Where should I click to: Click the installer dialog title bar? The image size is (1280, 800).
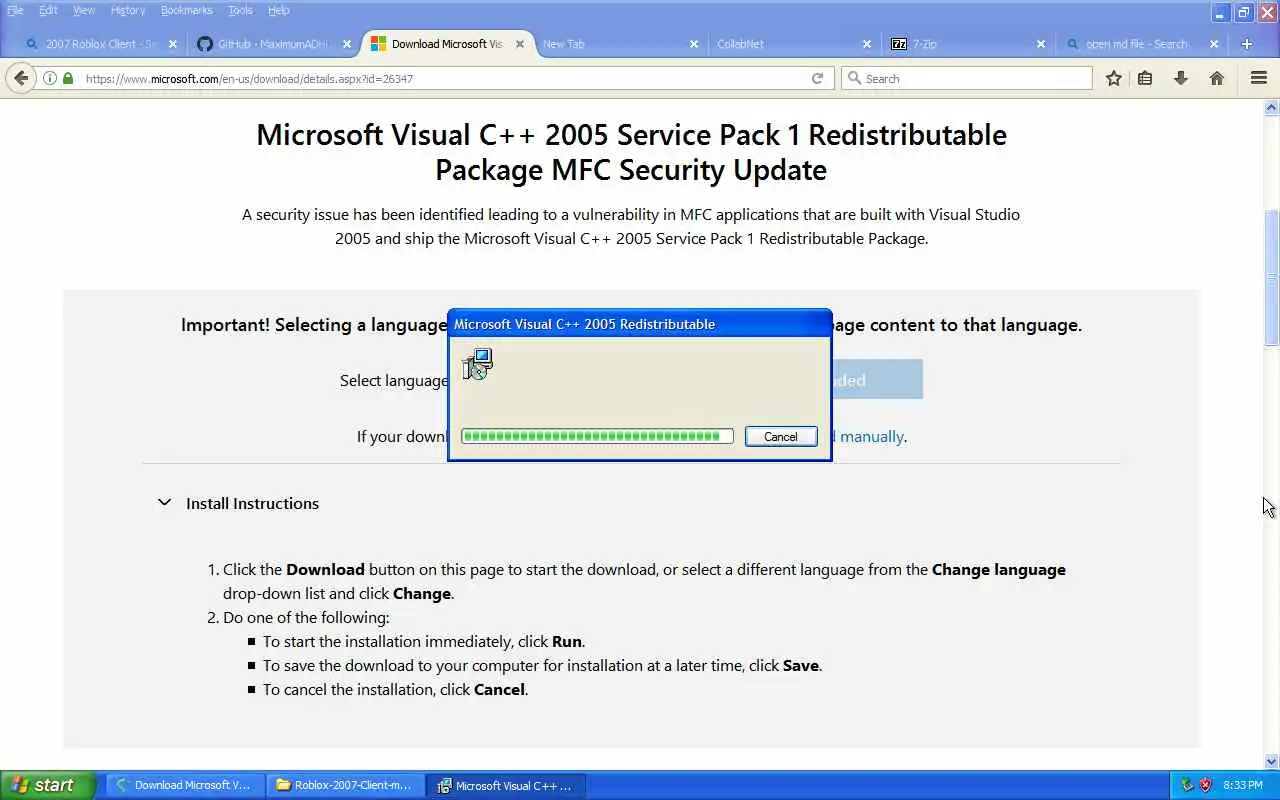pos(640,324)
